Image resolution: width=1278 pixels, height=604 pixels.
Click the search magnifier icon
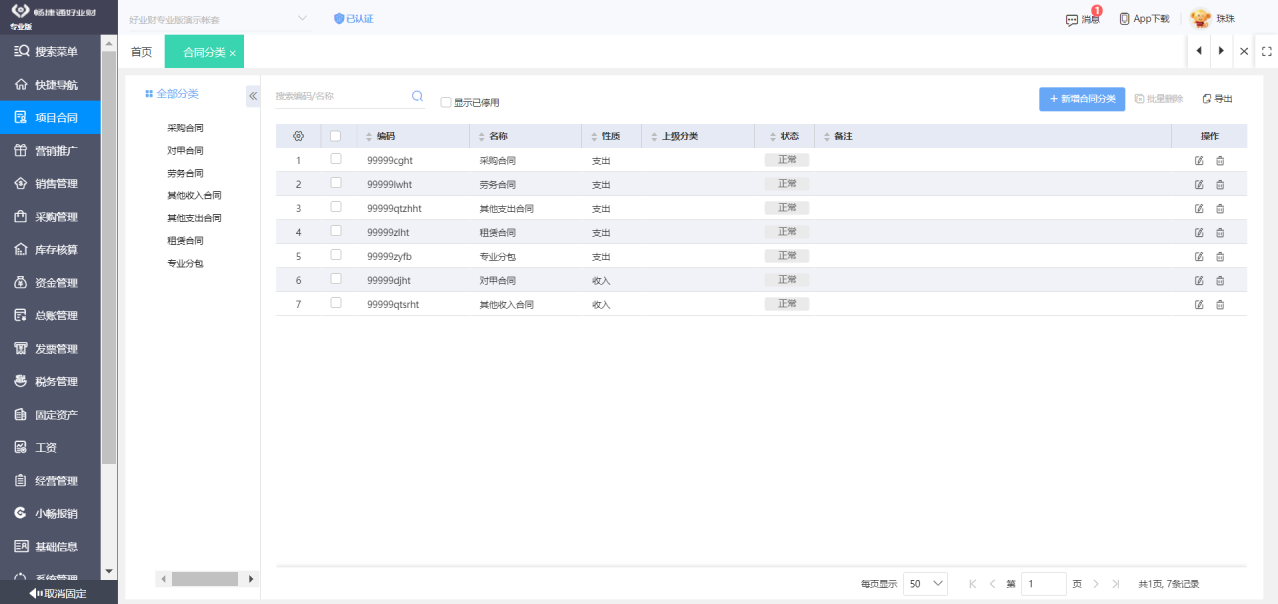click(418, 96)
